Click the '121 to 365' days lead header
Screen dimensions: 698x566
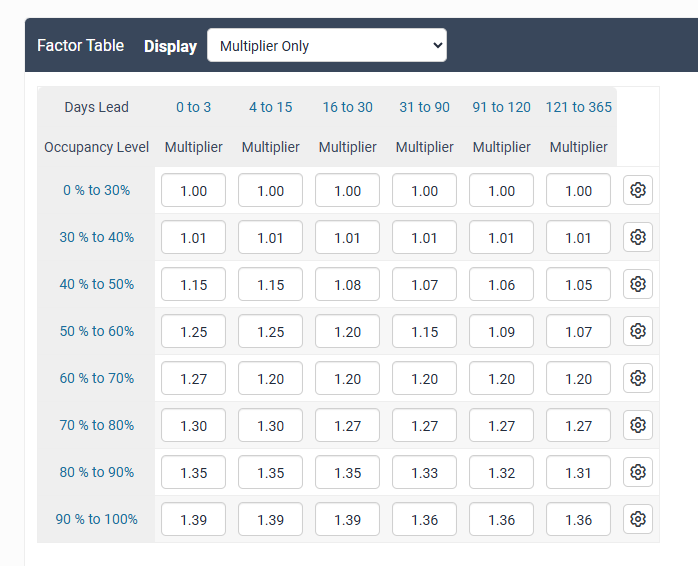point(579,107)
